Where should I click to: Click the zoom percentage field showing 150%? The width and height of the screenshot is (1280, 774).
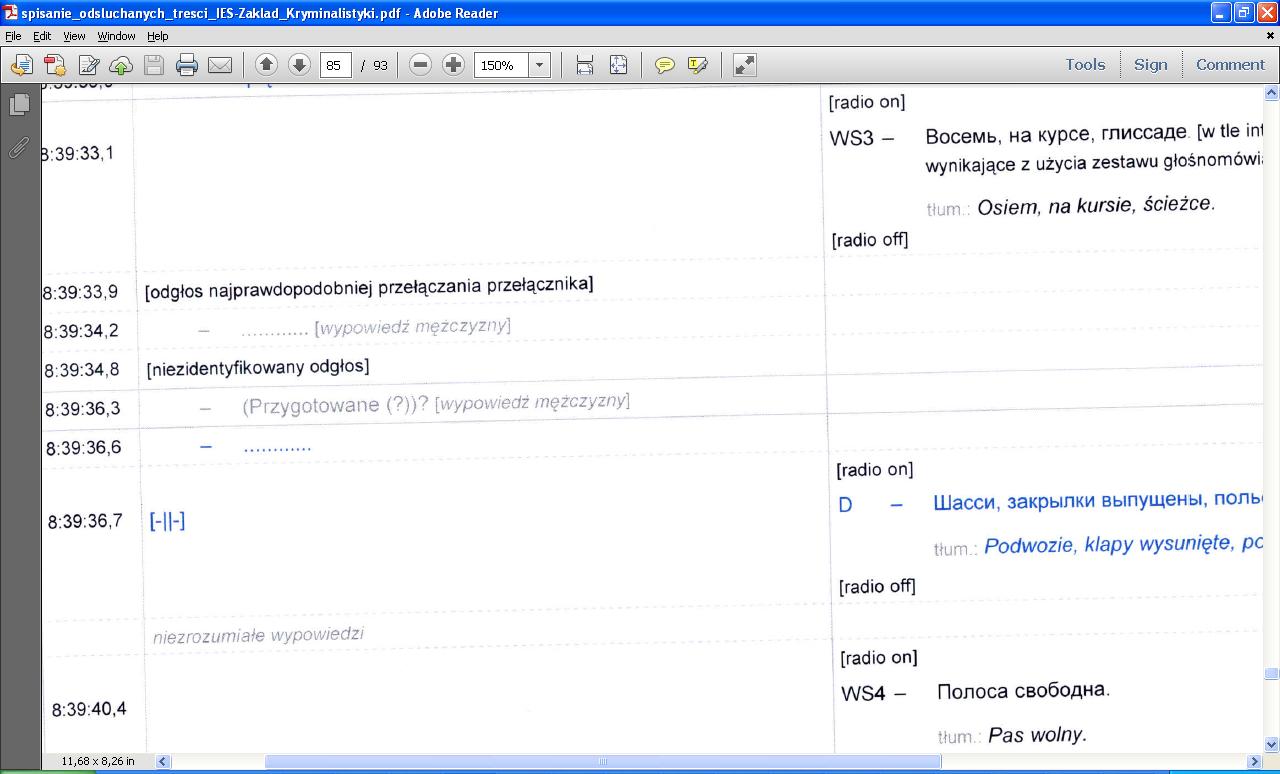pyautogui.click(x=502, y=65)
